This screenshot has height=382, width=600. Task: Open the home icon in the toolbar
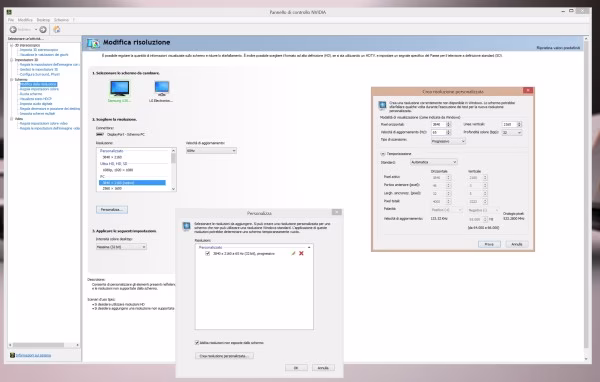coord(57,29)
